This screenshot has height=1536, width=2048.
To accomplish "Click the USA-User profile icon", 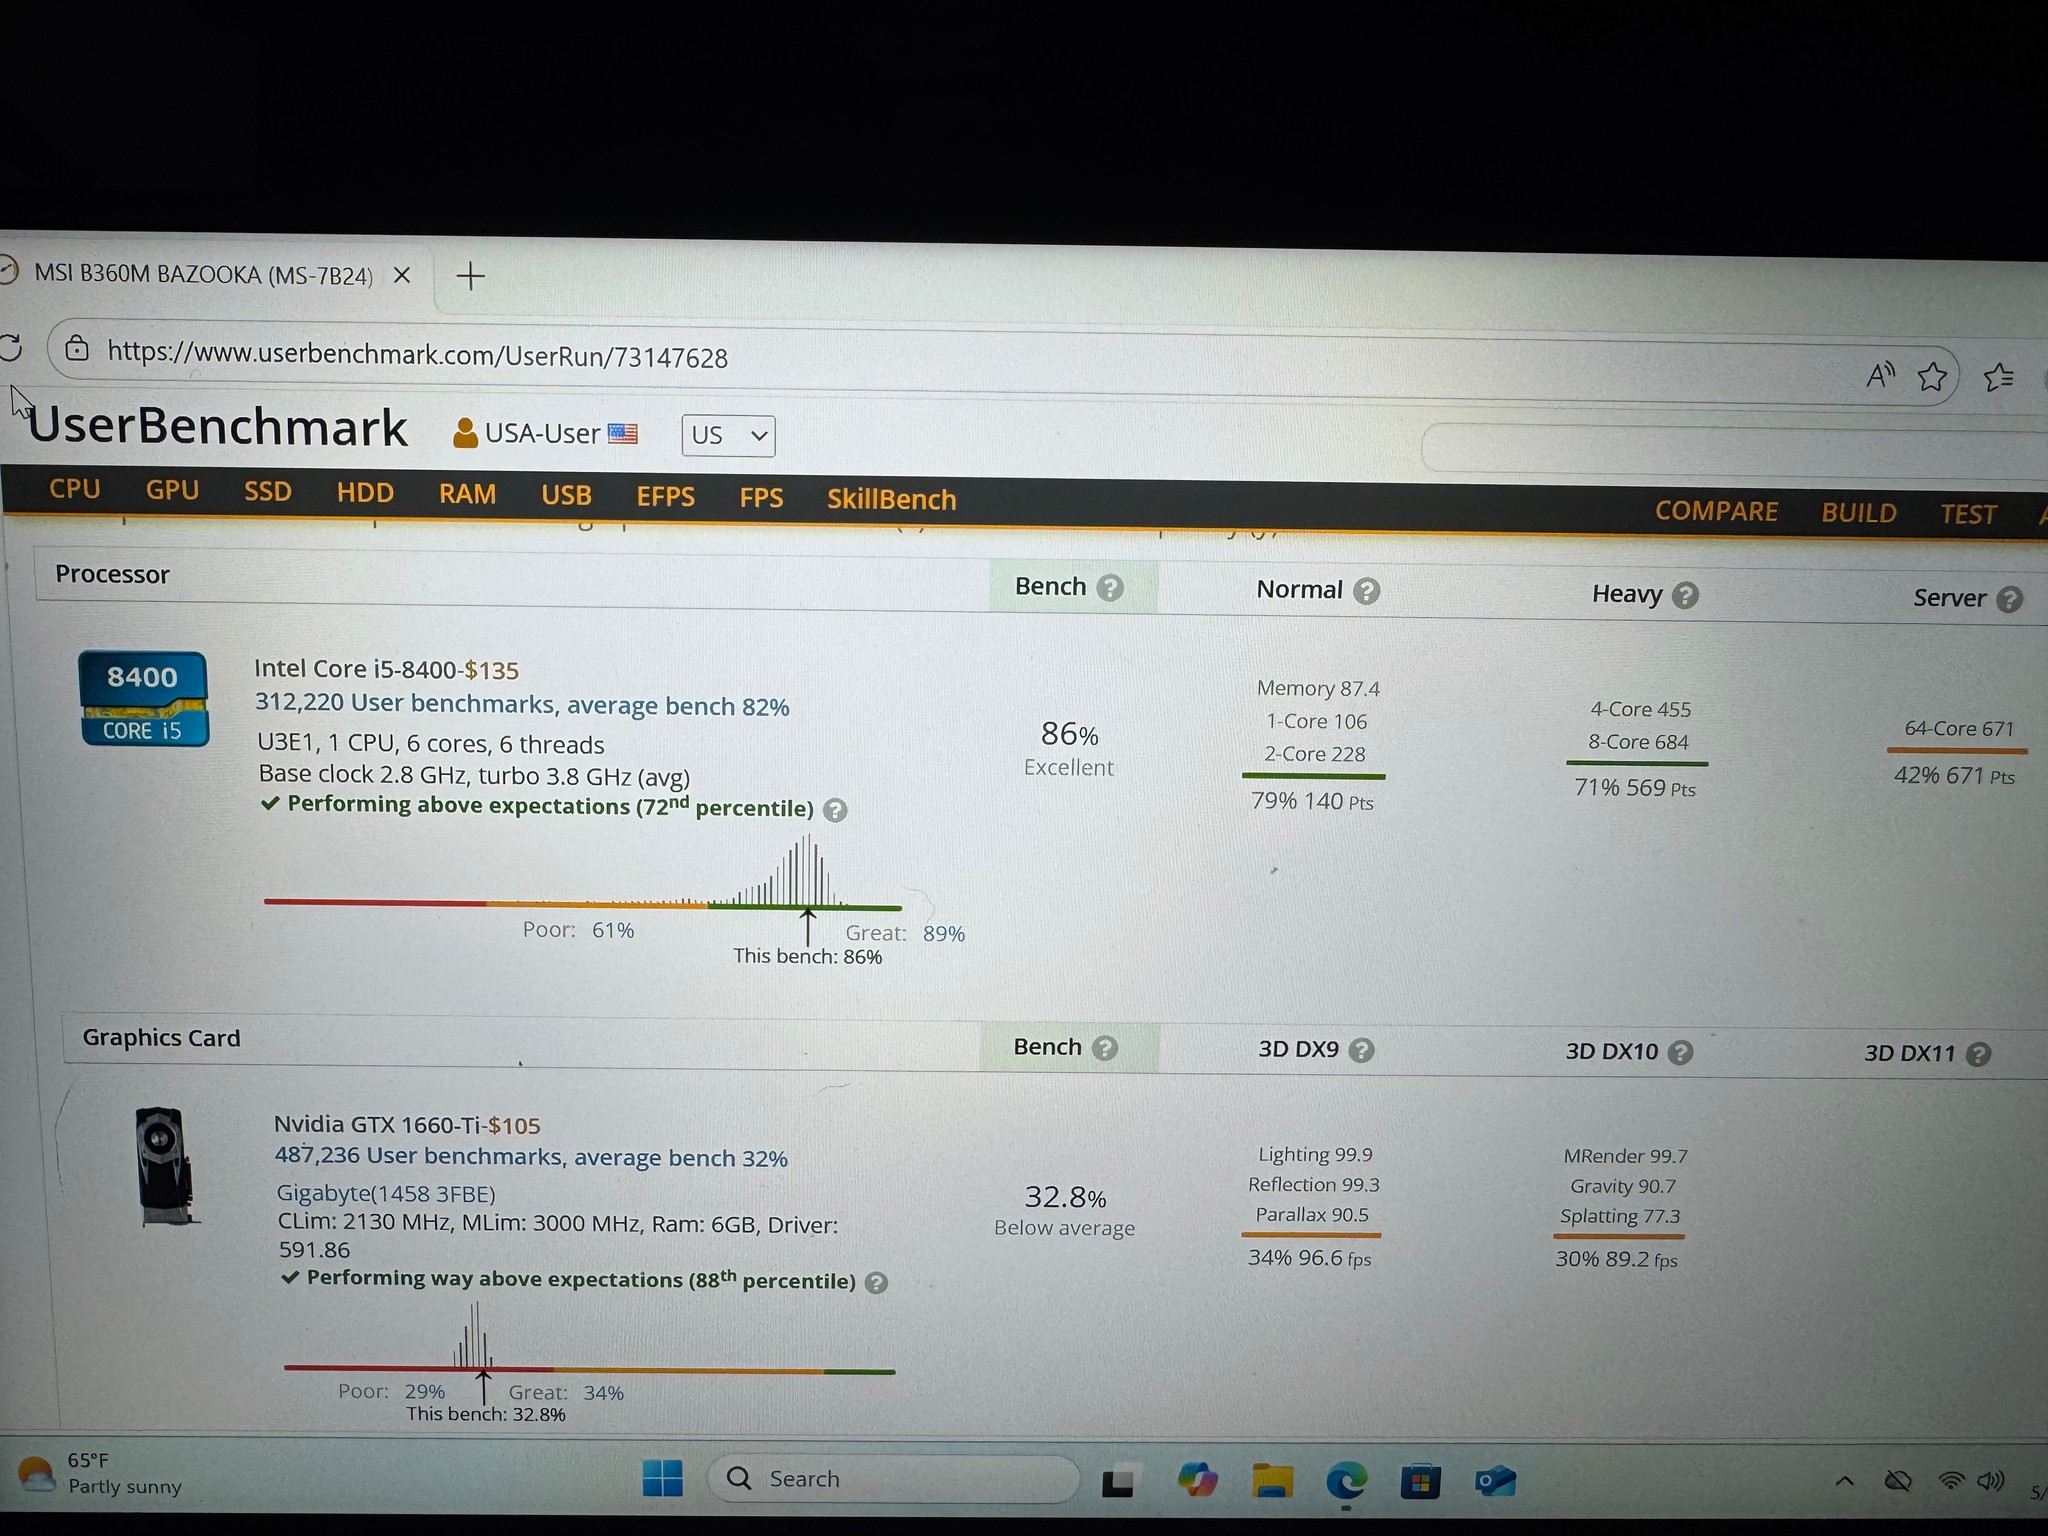I will tap(464, 433).
